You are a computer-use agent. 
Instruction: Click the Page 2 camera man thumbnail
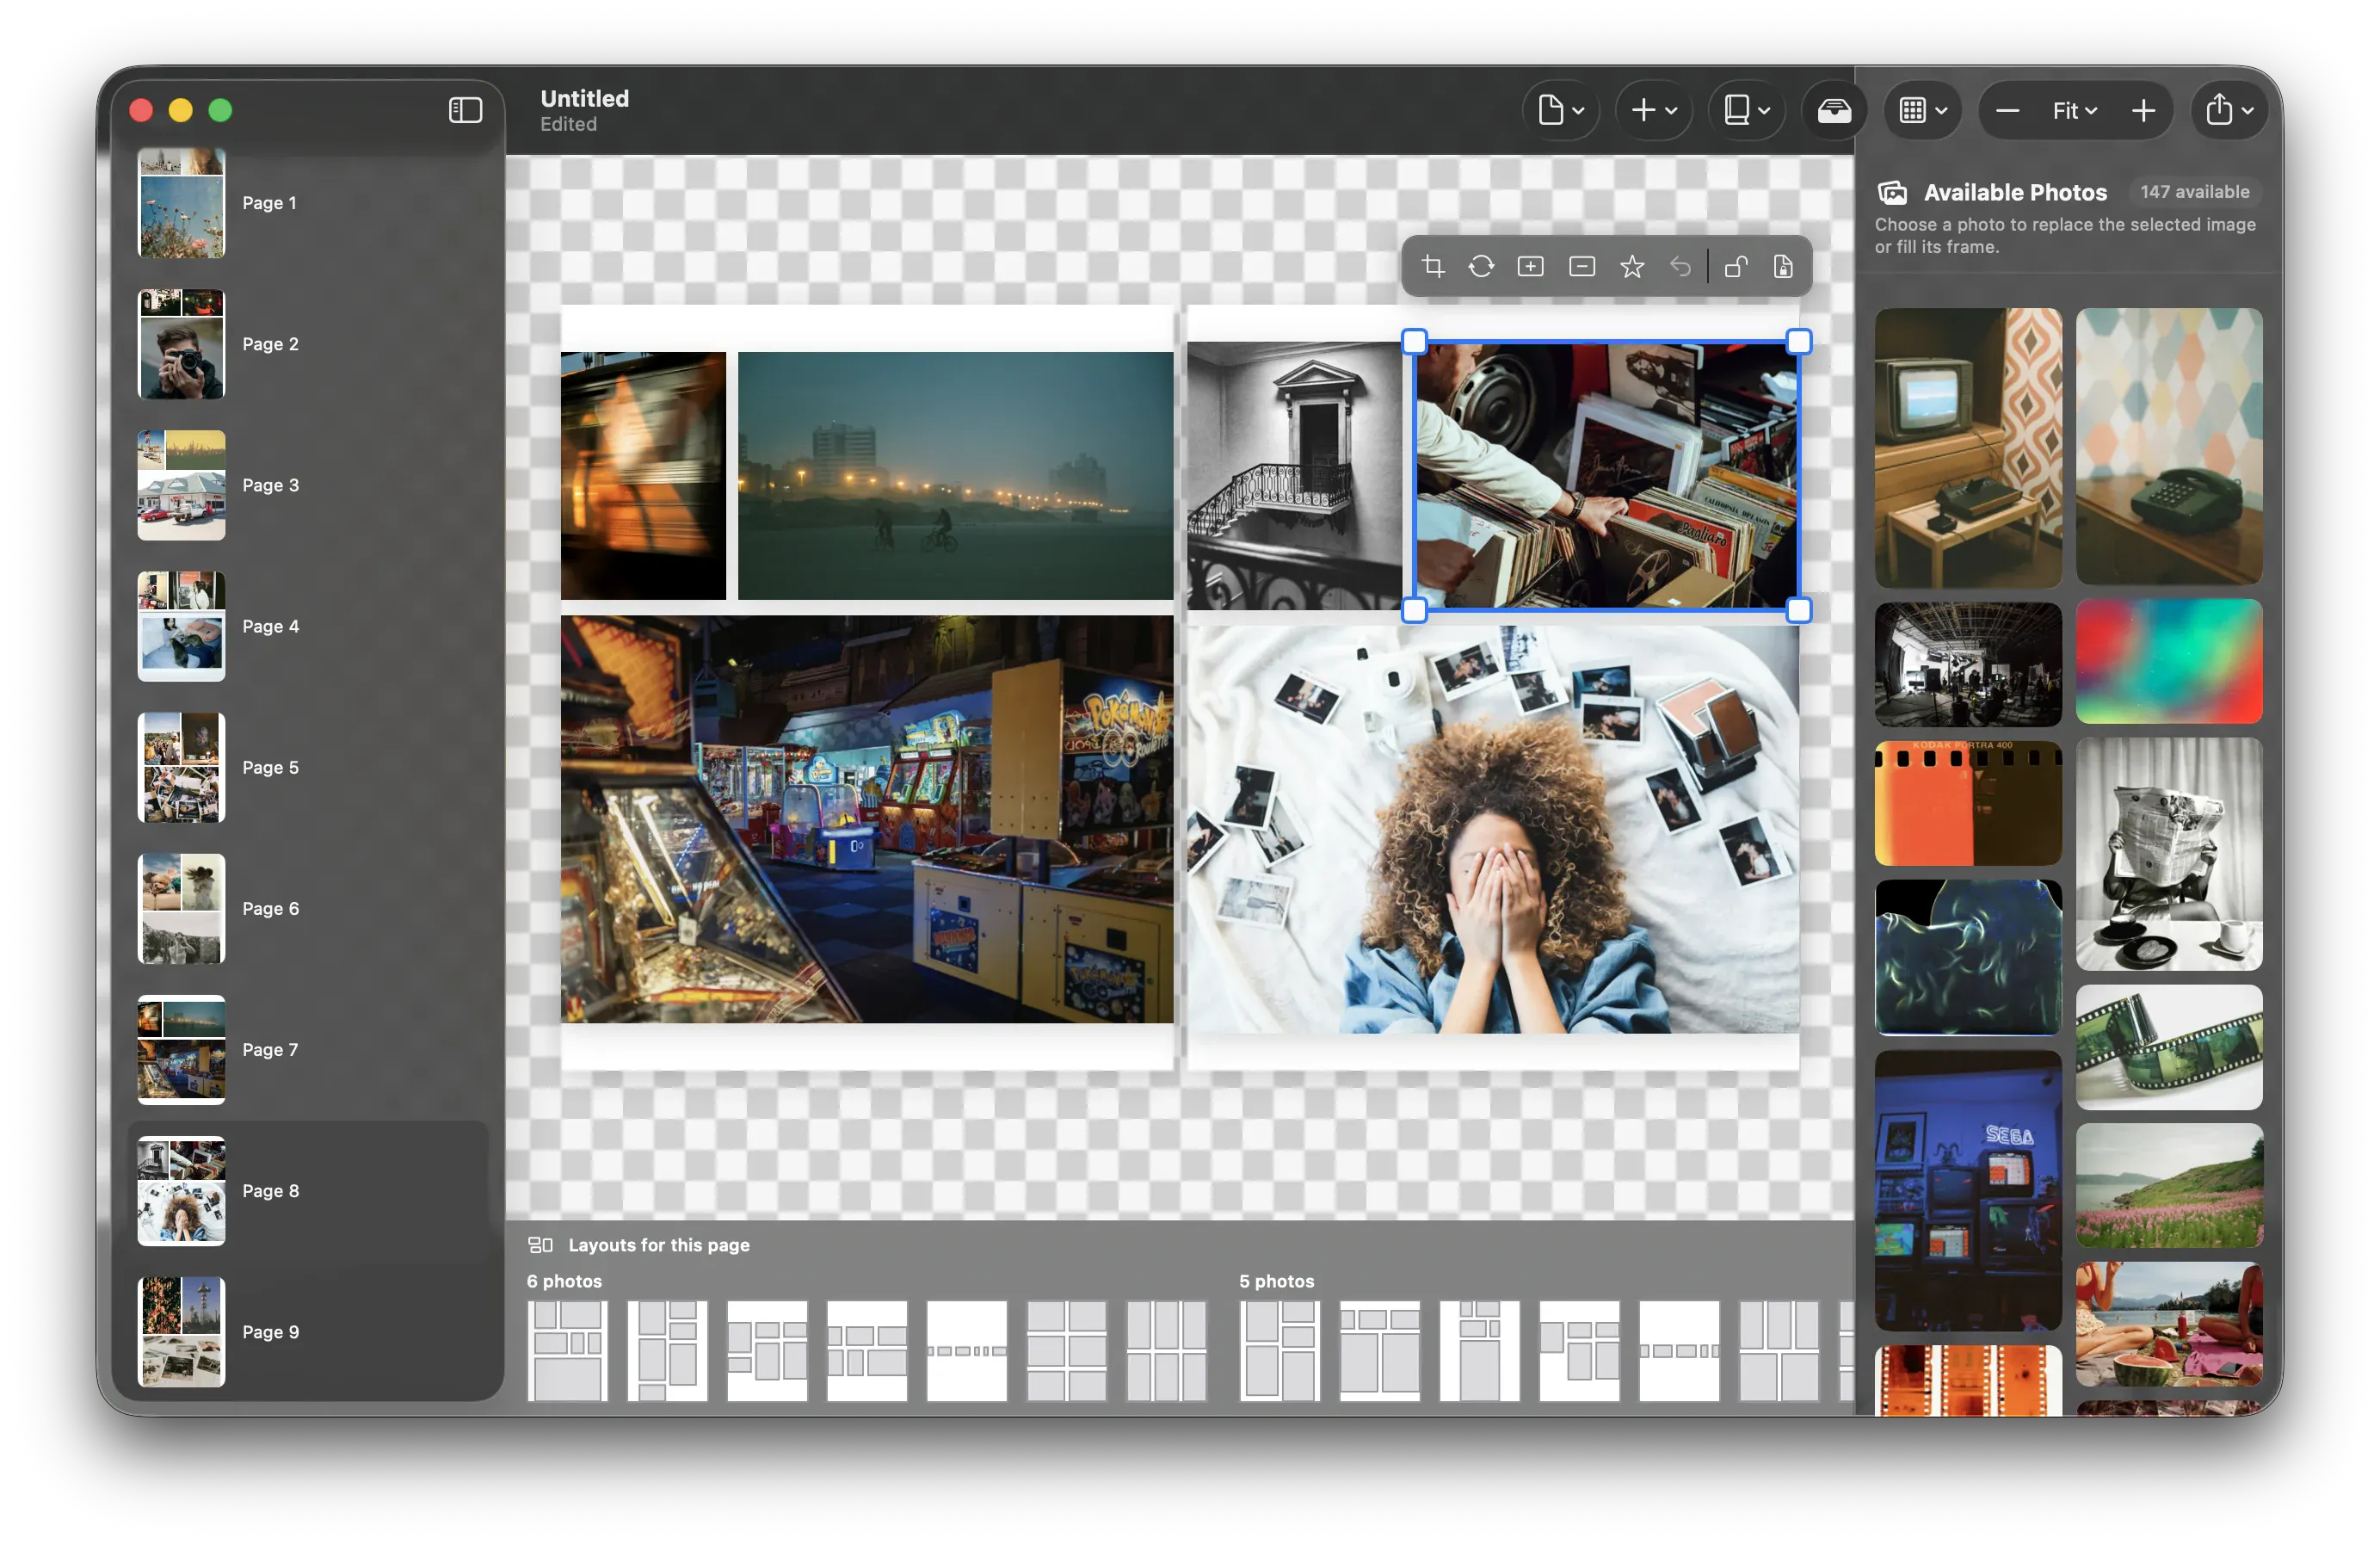[181, 344]
